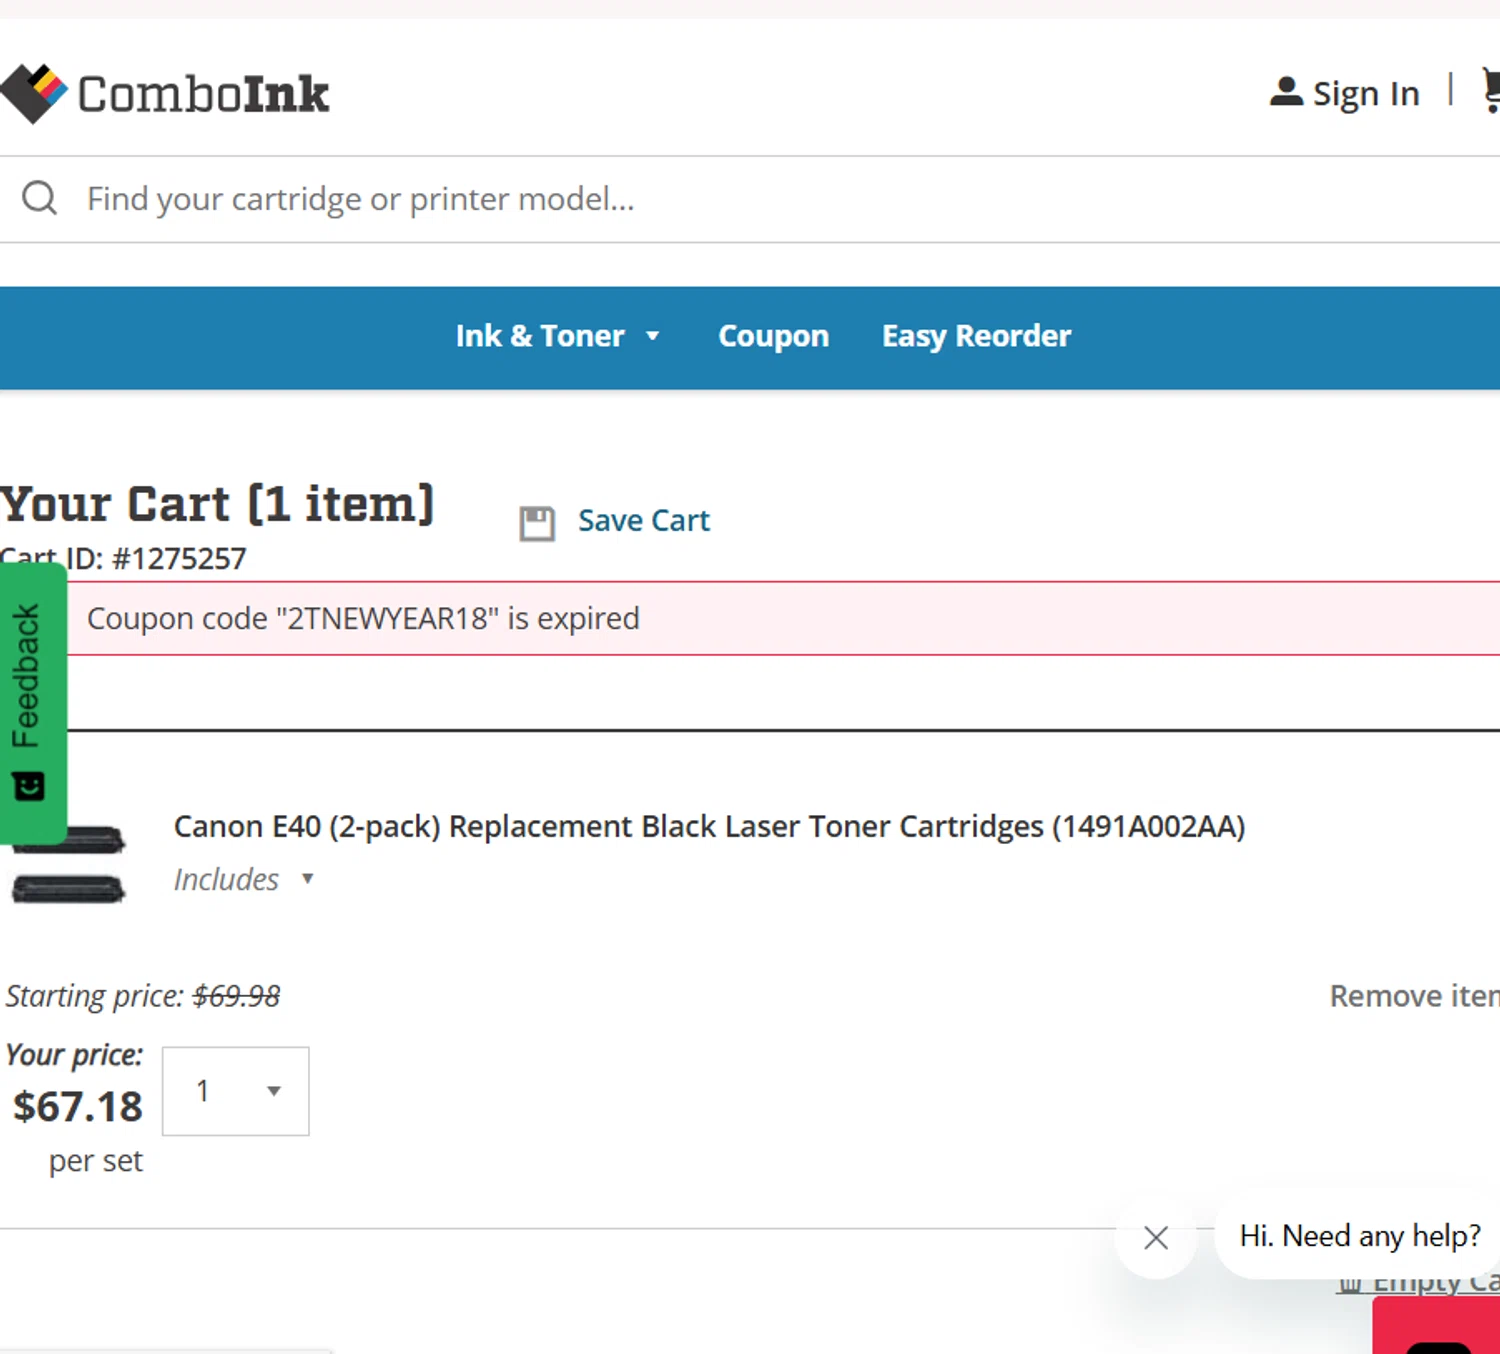
Task: Click the 'per set' label
Action: pyautogui.click(x=96, y=1162)
